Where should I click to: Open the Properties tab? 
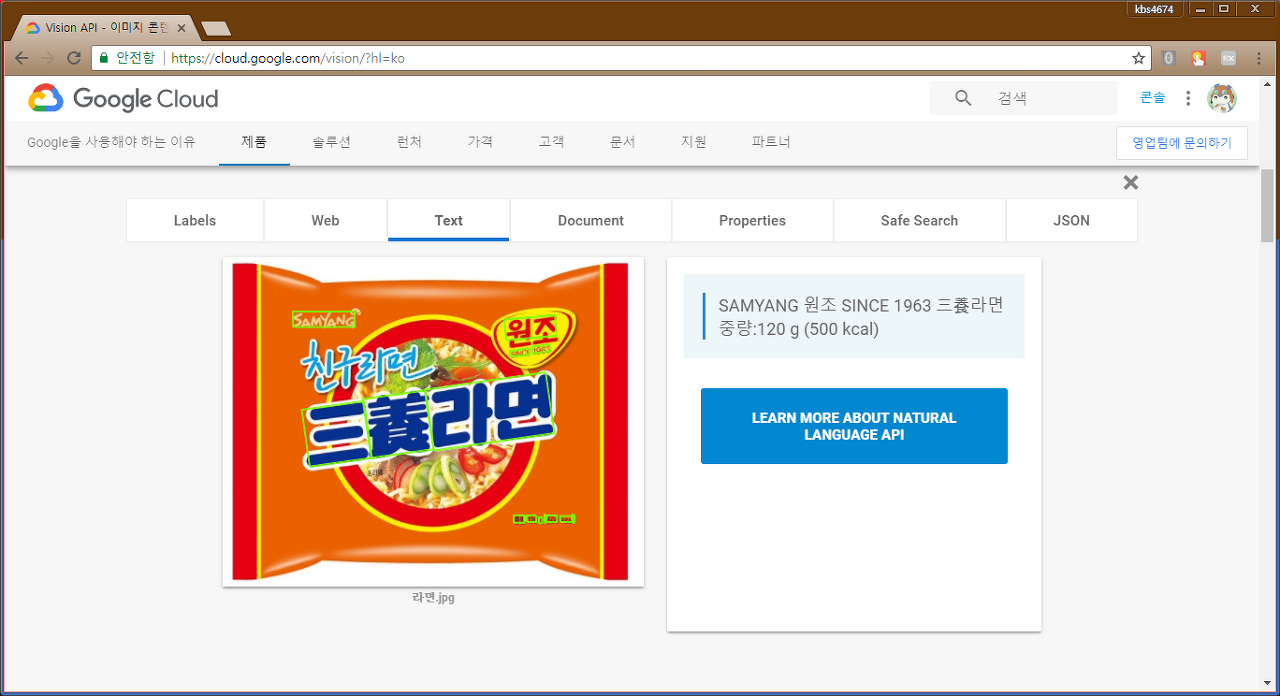click(x=752, y=220)
